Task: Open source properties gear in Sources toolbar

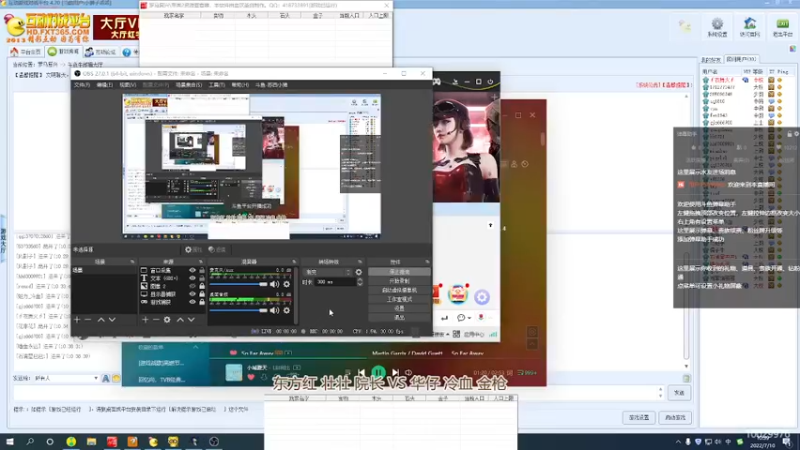Action: (167, 319)
